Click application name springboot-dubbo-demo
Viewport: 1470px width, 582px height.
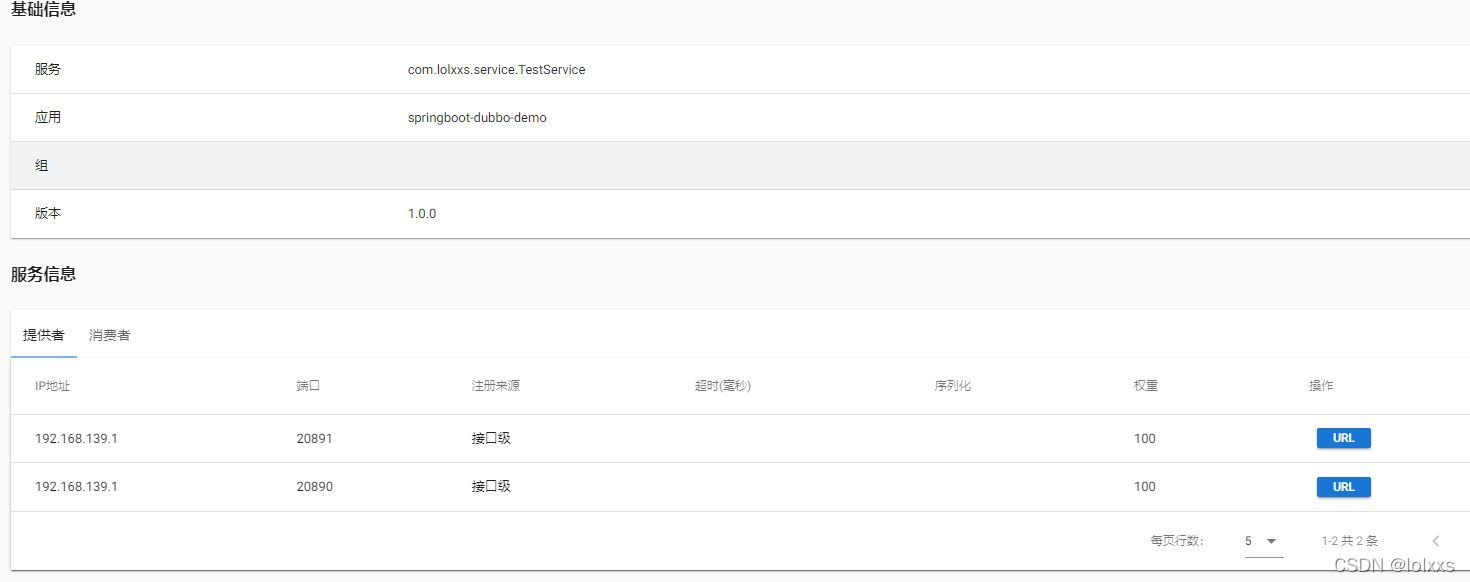(x=477, y=118)
